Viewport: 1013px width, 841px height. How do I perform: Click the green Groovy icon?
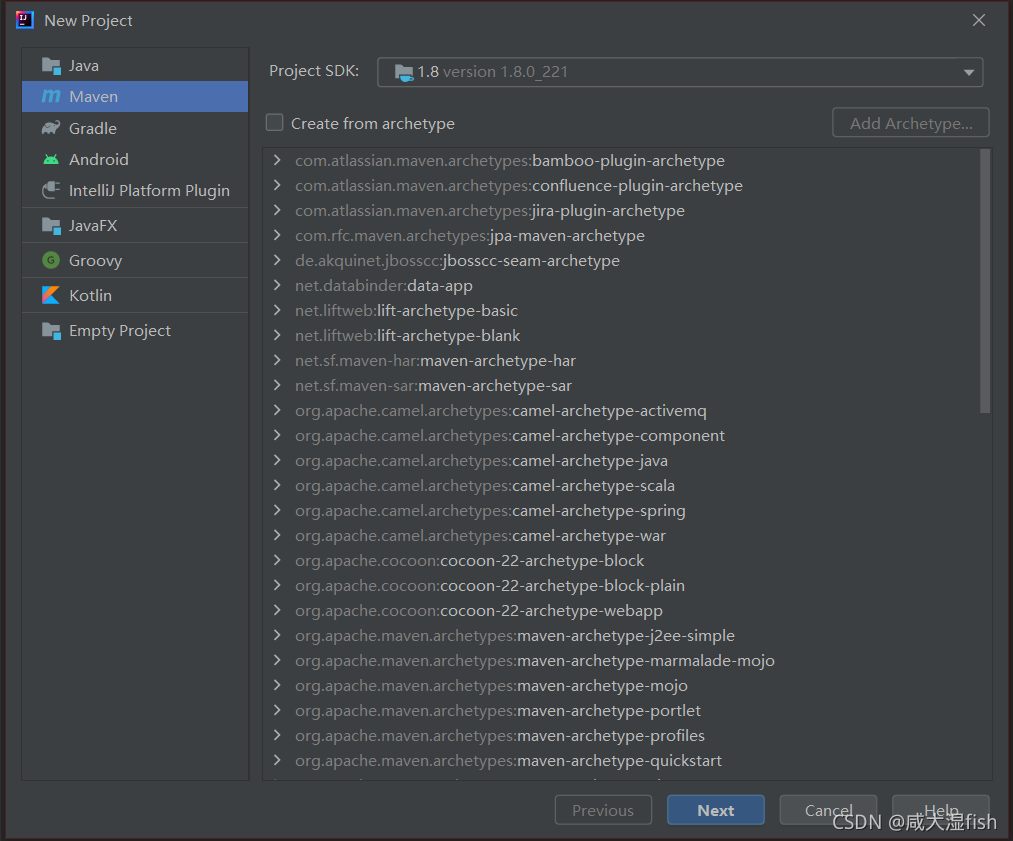(x=51, y=260)
